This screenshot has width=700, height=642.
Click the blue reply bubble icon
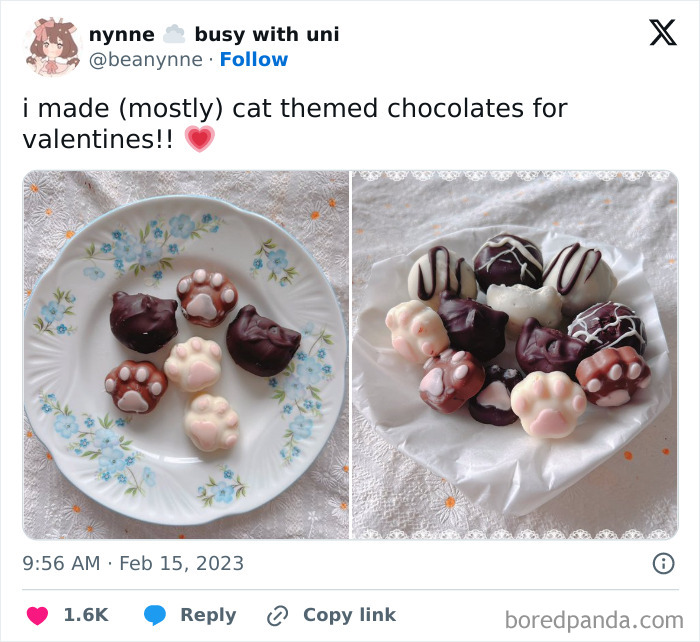click(154, 615)
